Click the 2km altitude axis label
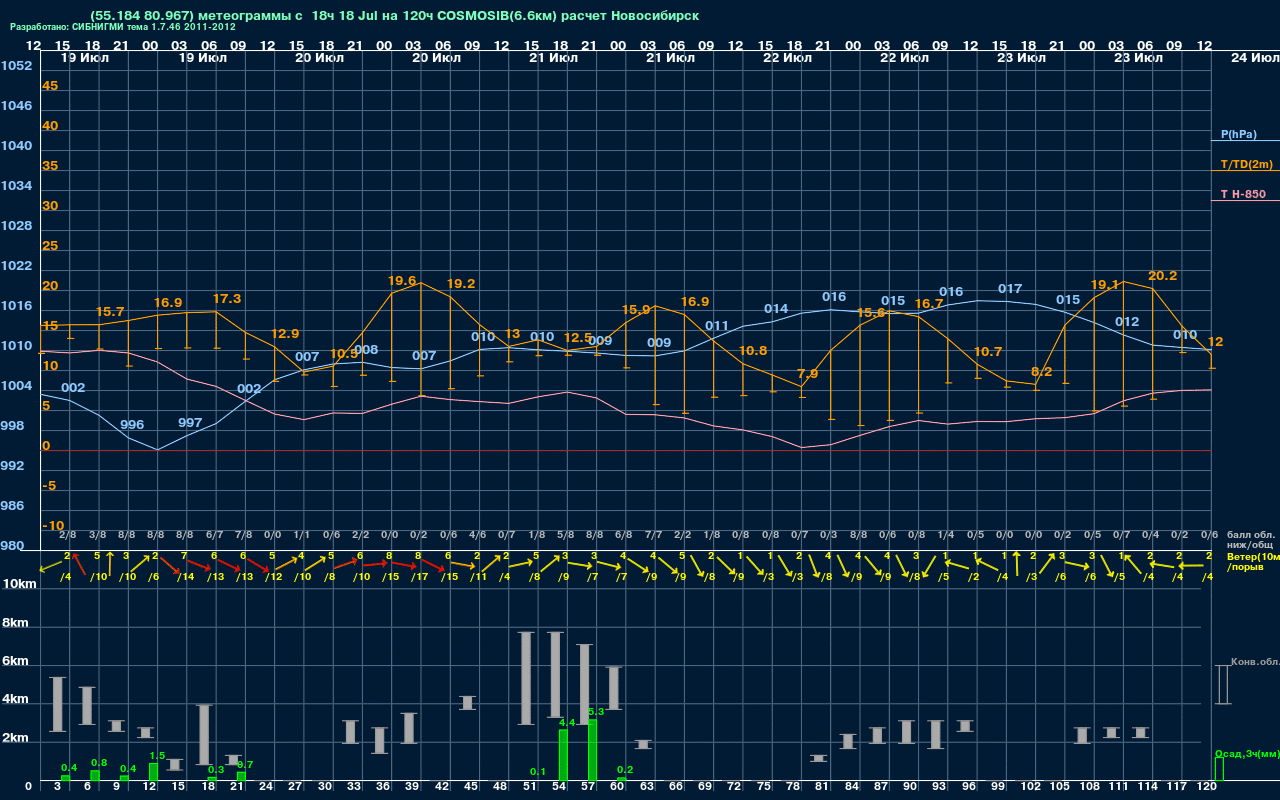1280x800 pixels. [13, 740]
